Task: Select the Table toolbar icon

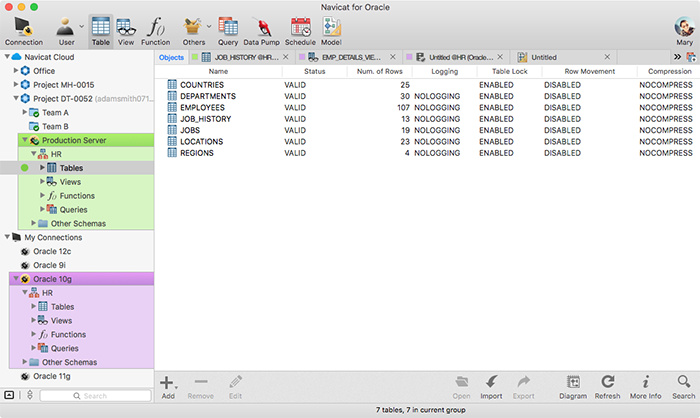Action: coord(100,31)
